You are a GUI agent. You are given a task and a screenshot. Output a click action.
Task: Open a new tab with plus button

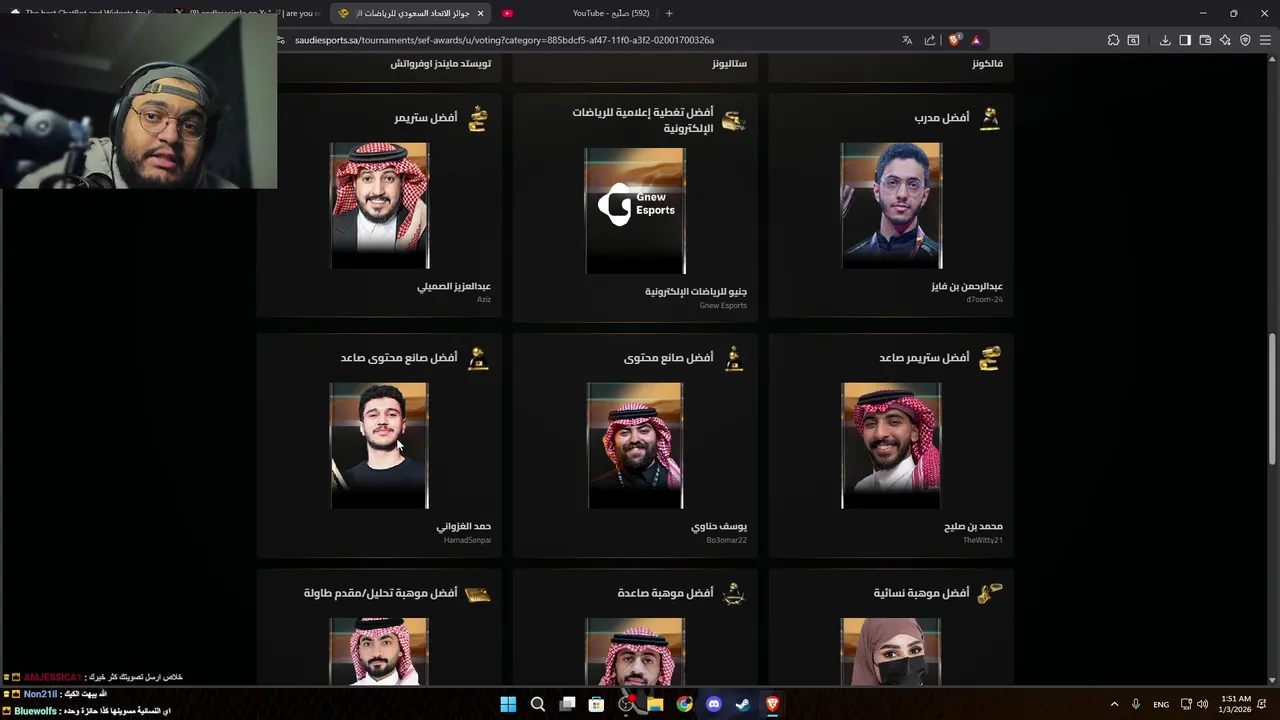click(x=669, y=13)
